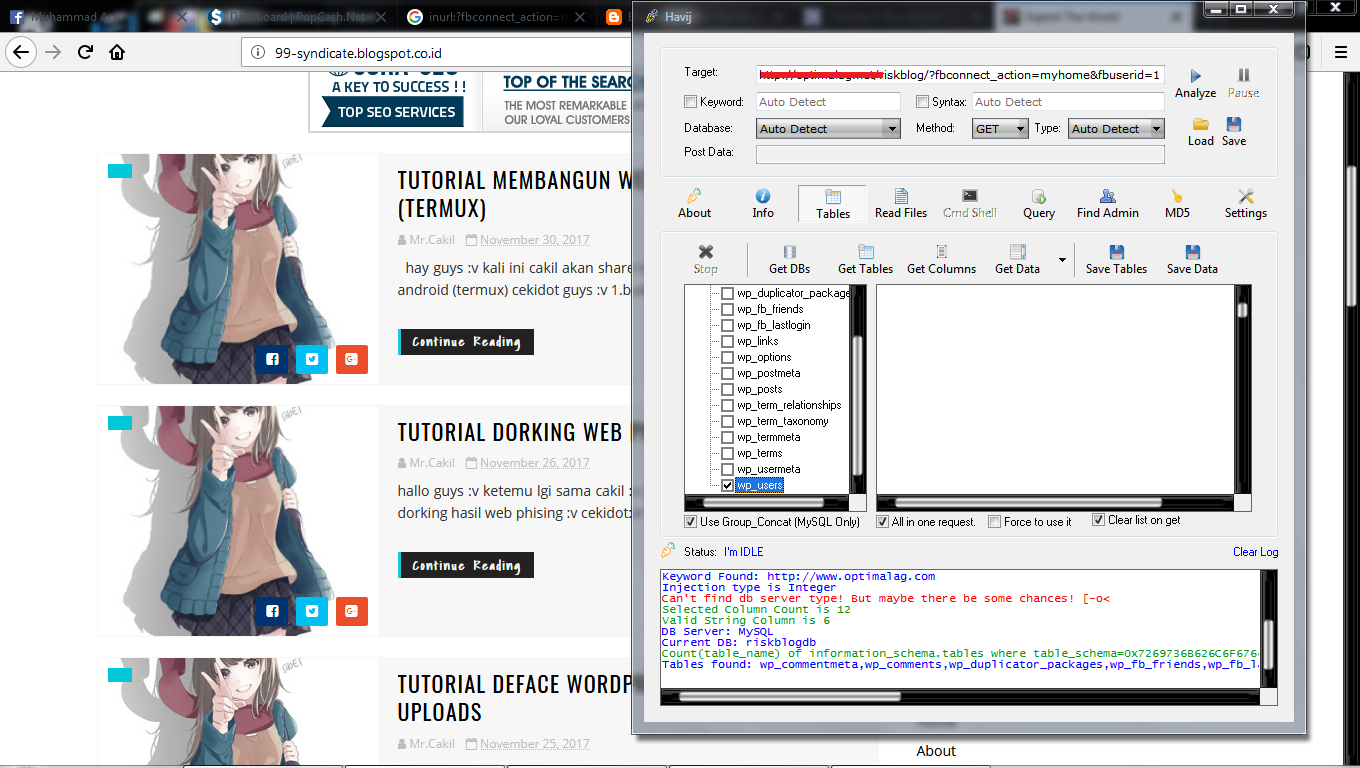Image resolution: width=1360 pixels, height=768 pixels.
Task: Open the Info section
Action: (763, 203)
